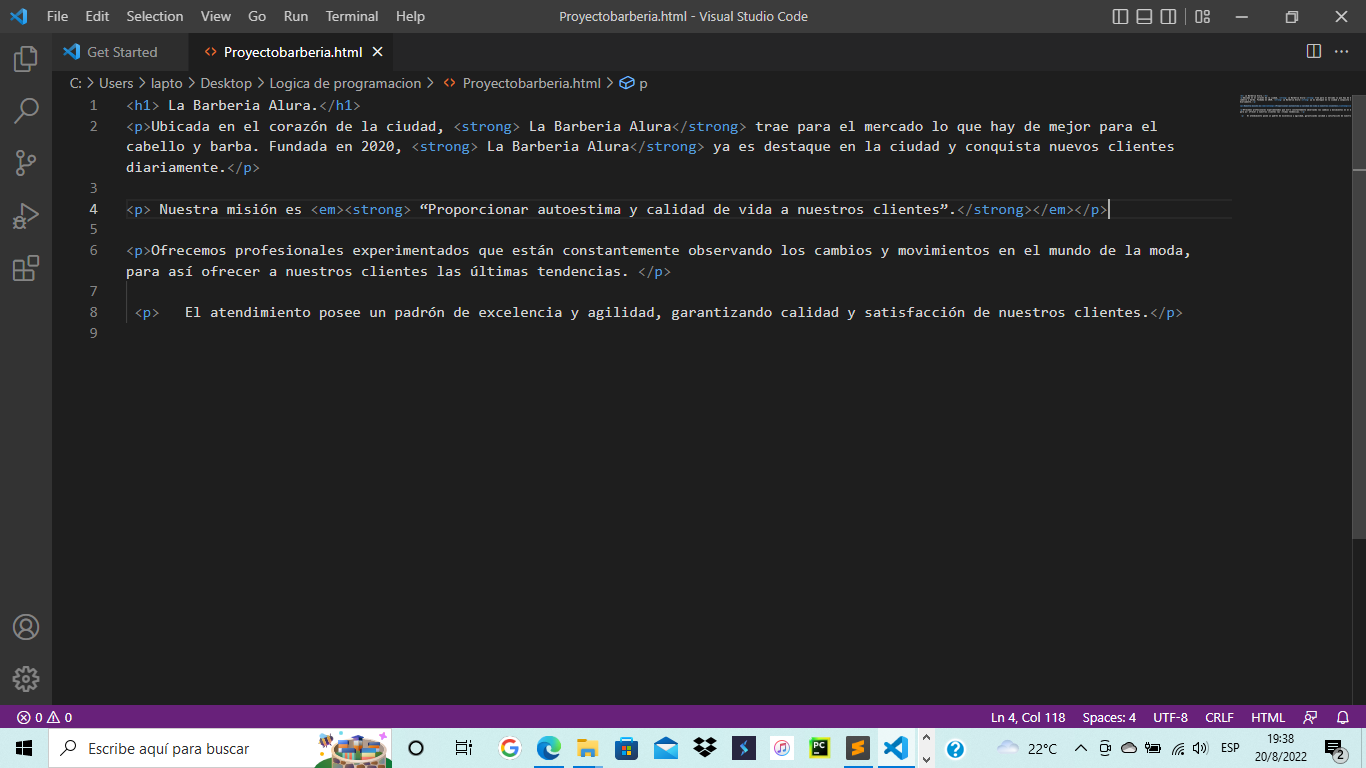Open the Go menu
Image resolution: width=1366 pixels, height=768 pixels.
point(257,16)
